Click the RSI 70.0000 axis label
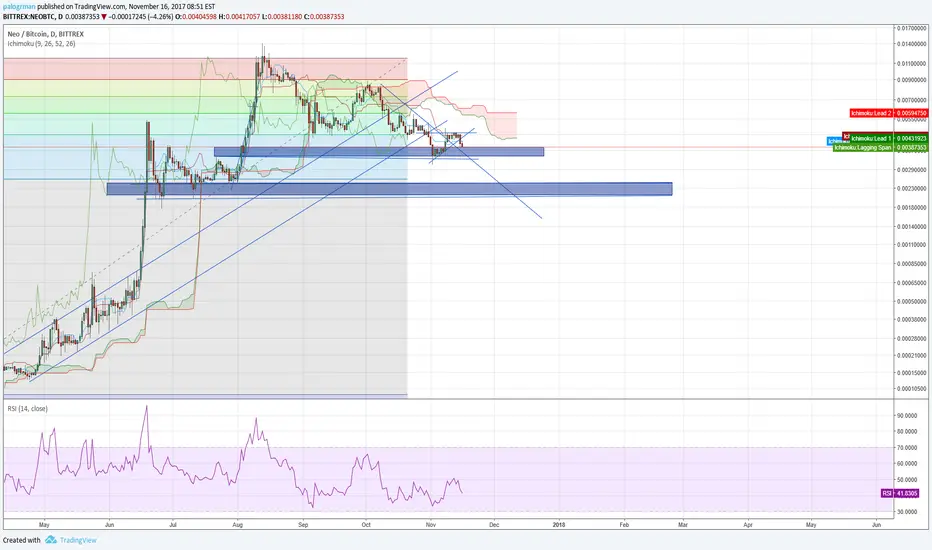The image size is (932, 550). click(x=907, y=448)
